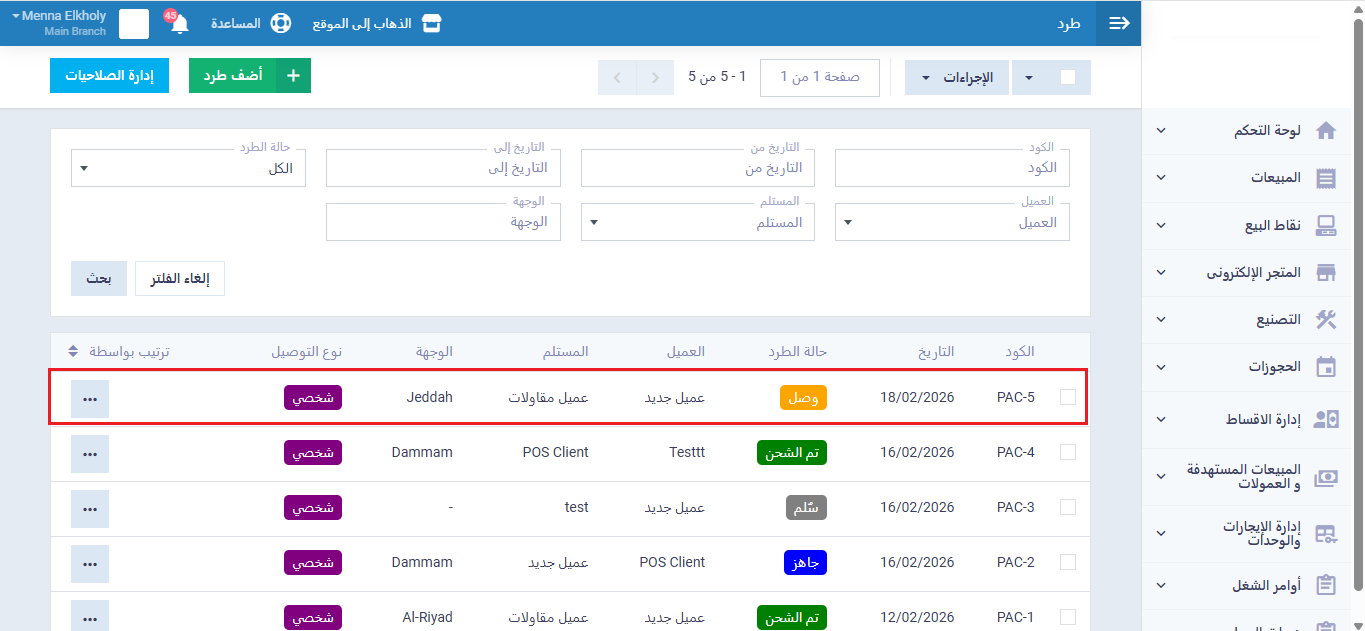The width and height of the screenshot is (1365, 631).
Task: Expand the العميل client dropdown filter
Action: point(952,222)
